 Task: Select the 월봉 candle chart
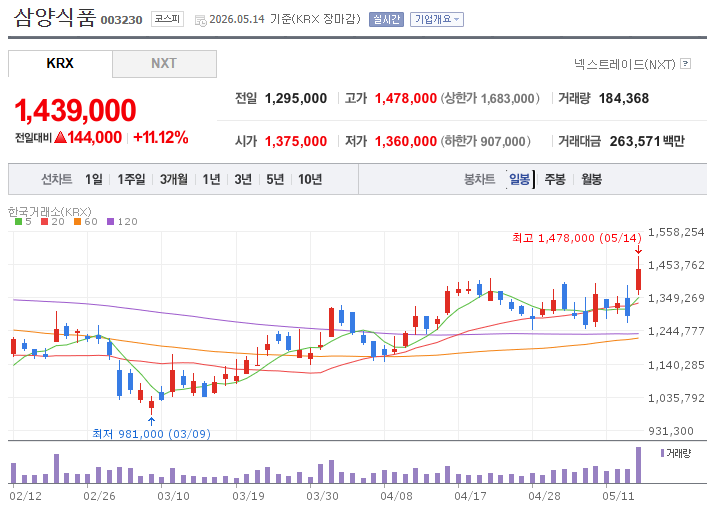(x=591, y=179)
